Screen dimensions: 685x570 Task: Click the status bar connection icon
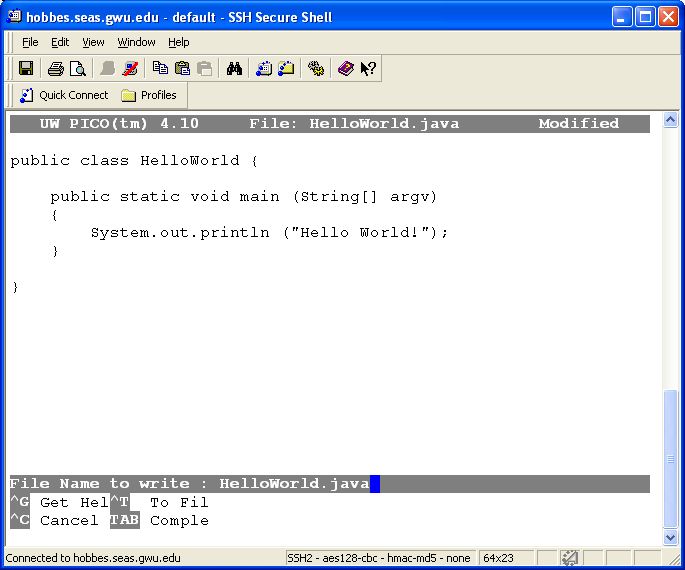pyautogui.click(x=570, y=558)
